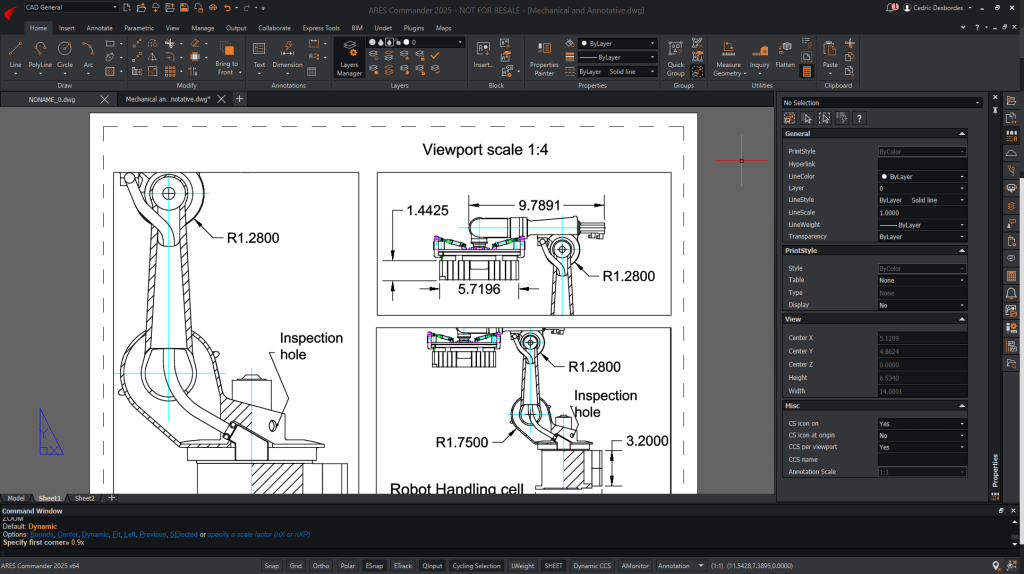This screenshot has width=1024, height=574.
Task: Click the Cycling Selection button
Action: (476, 566)
